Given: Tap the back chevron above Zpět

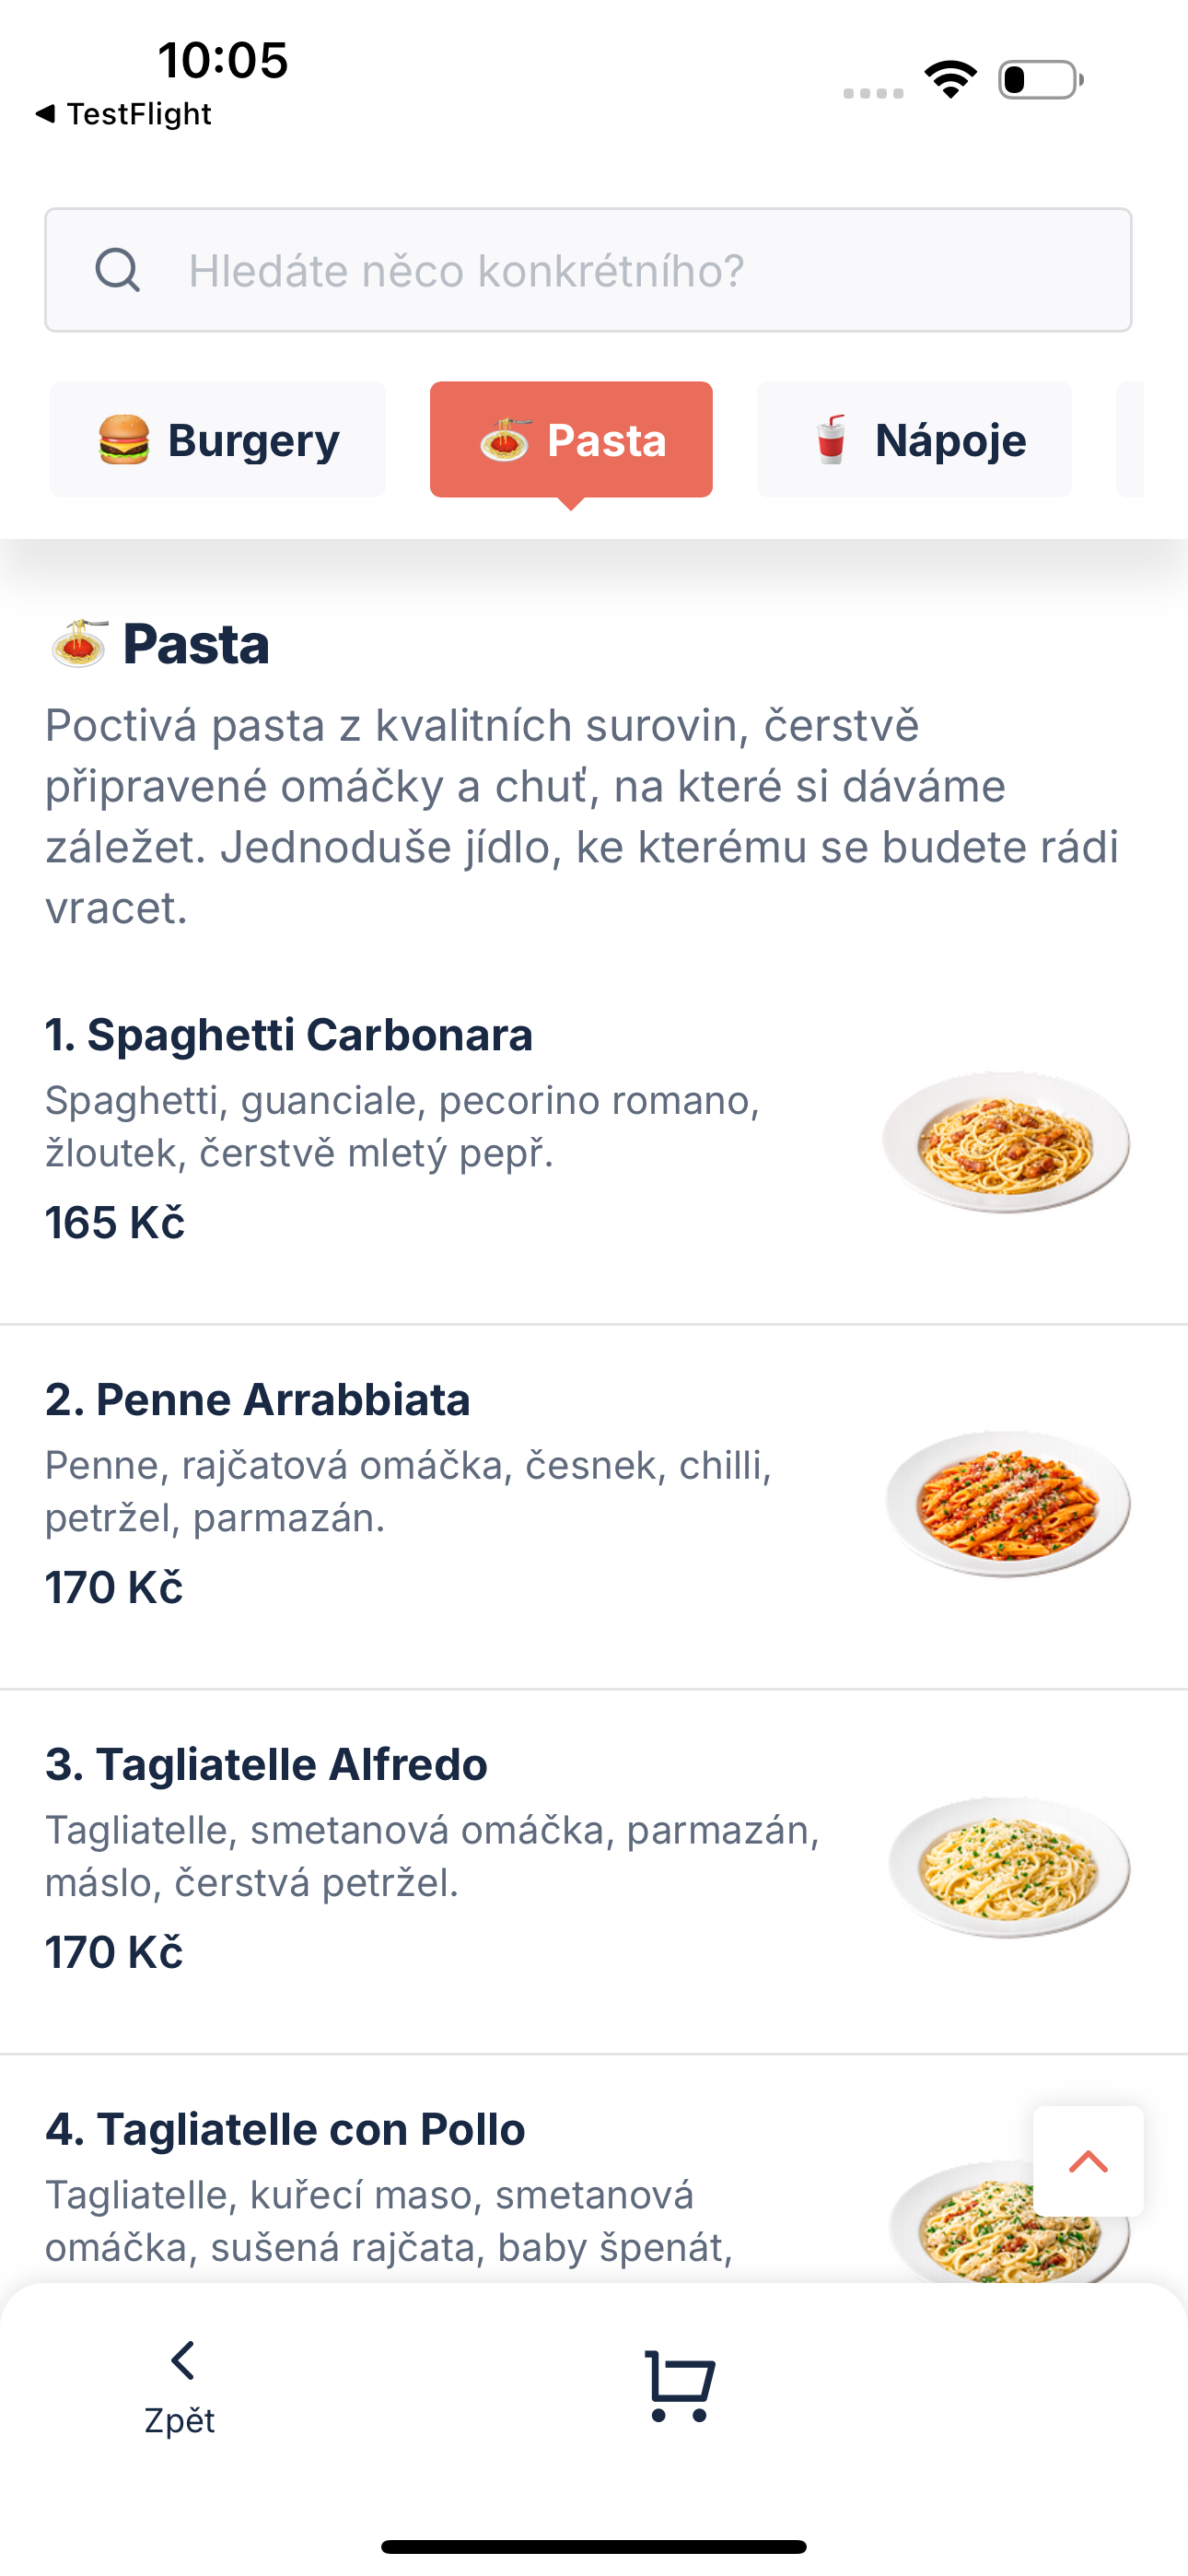Looking at the screenshot, I should 182,2360.
